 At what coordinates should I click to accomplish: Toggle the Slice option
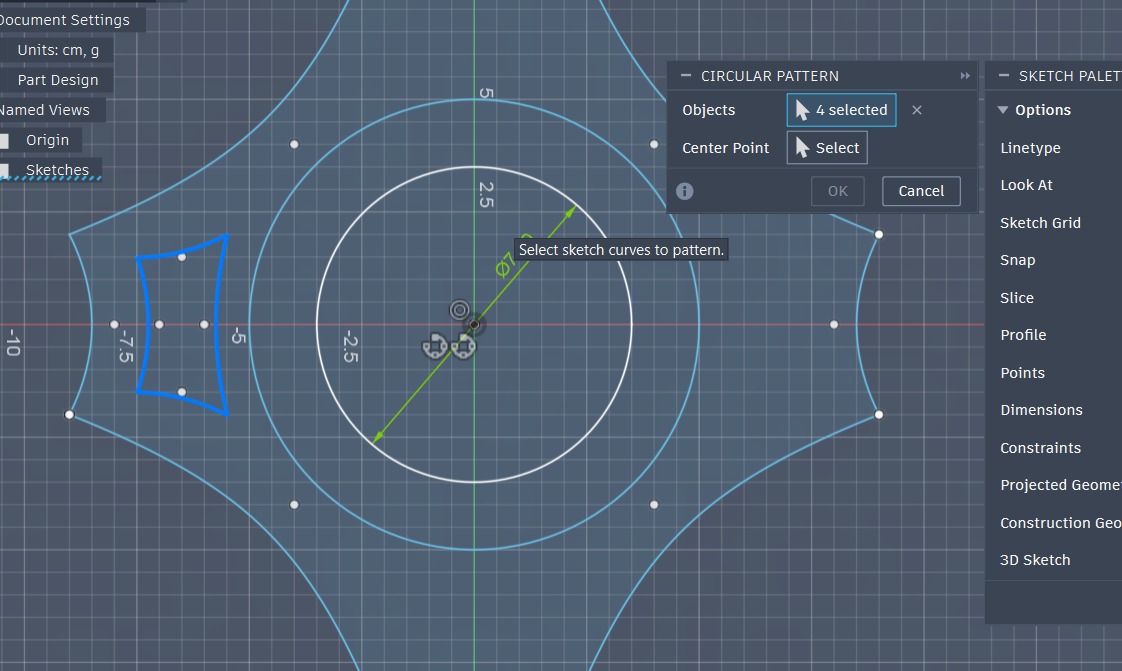click(1017, 298)
